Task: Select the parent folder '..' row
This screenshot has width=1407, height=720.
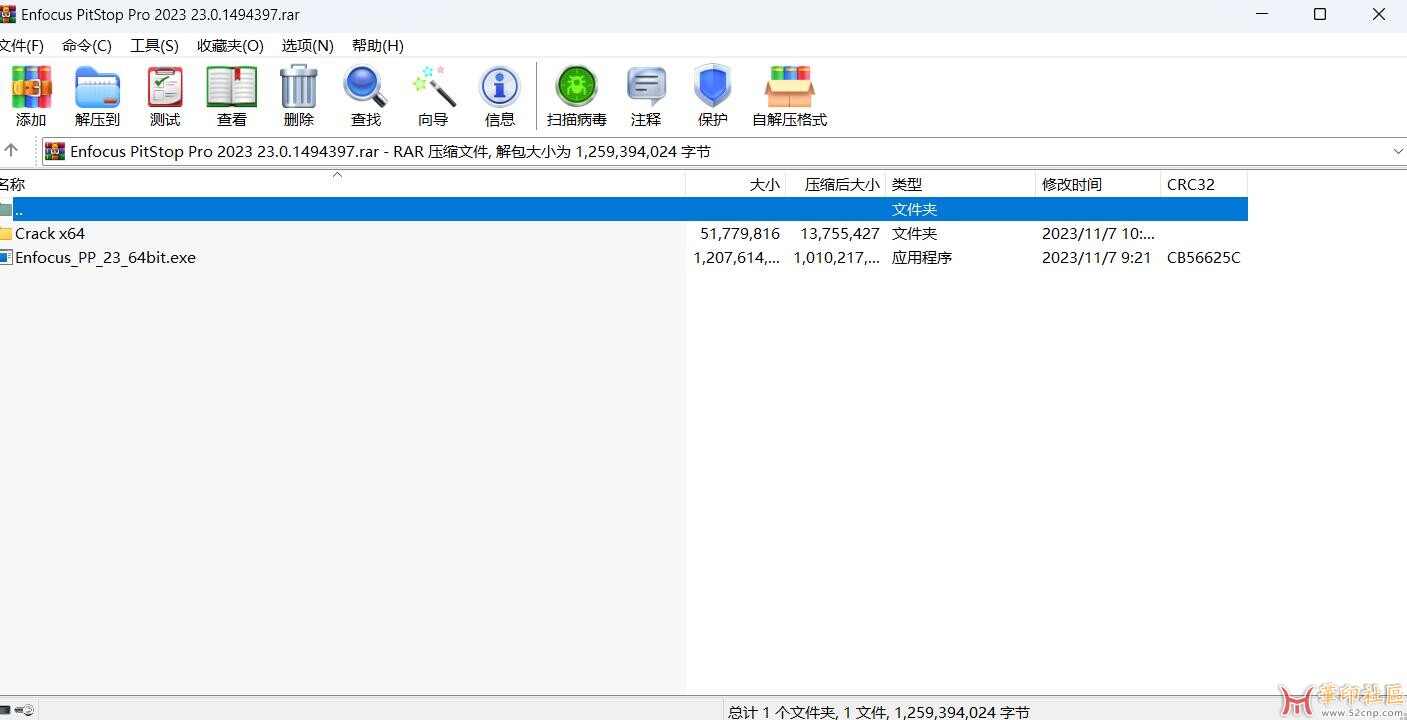Action: [624, 210]
